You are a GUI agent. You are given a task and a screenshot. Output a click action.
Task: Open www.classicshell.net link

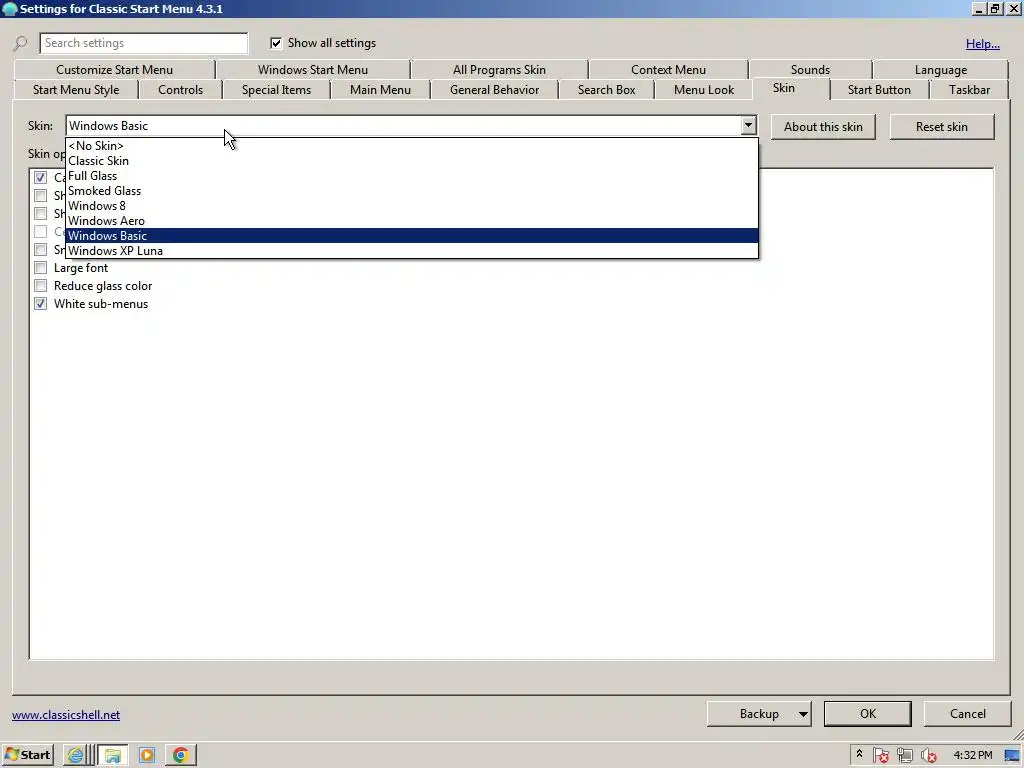pos(66,714)
